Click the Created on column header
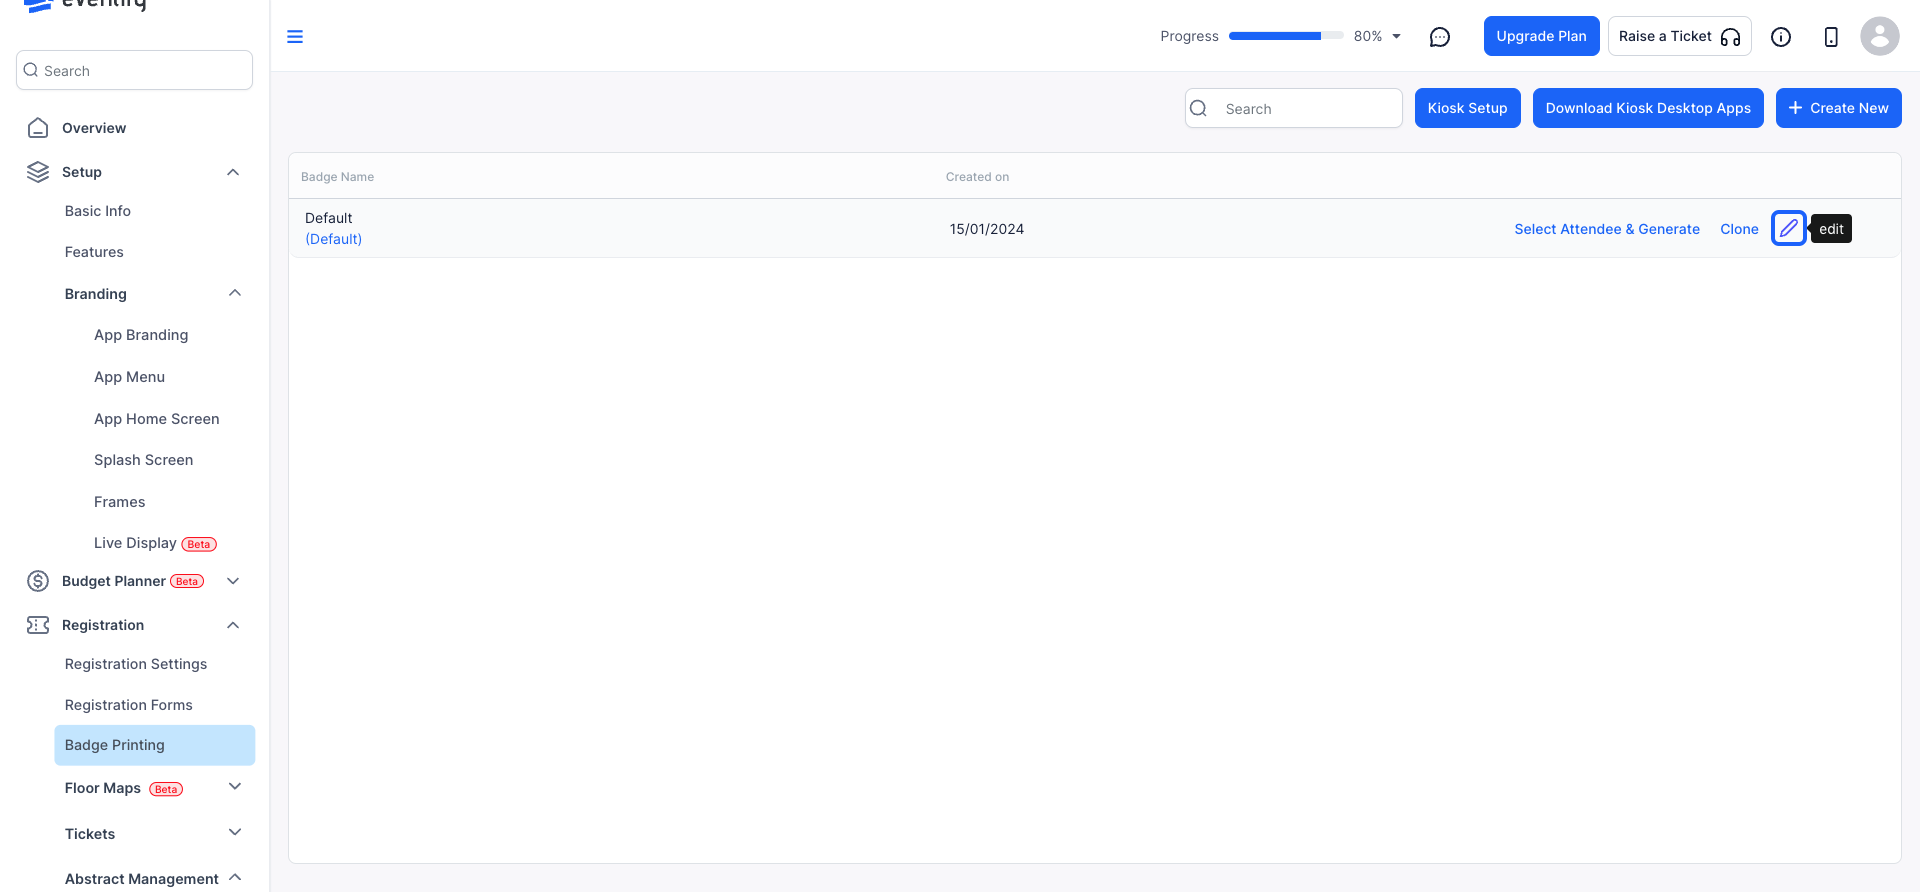Image resolution: width=1920 pixels, height=892 pixels. coord(977,177)
